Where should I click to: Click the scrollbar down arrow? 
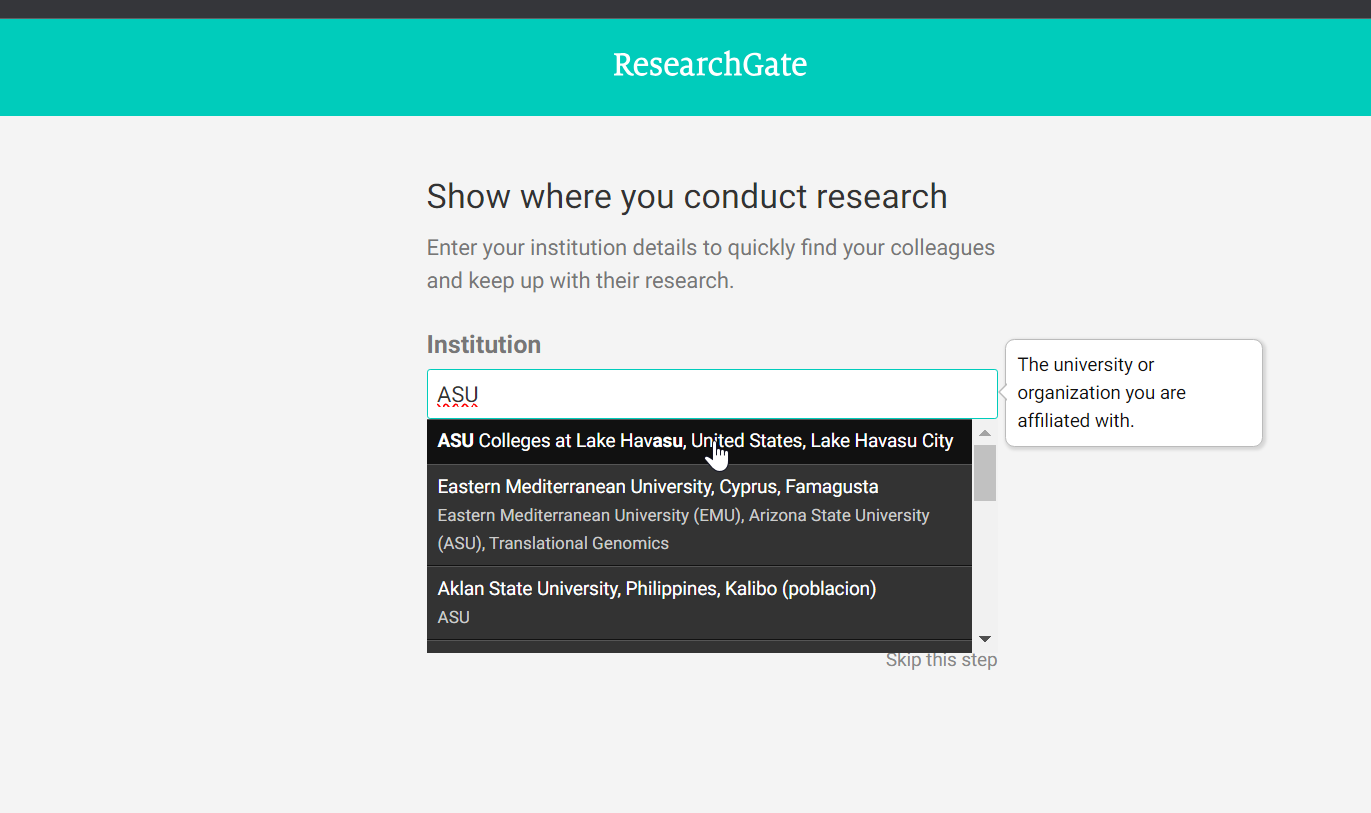985,637
